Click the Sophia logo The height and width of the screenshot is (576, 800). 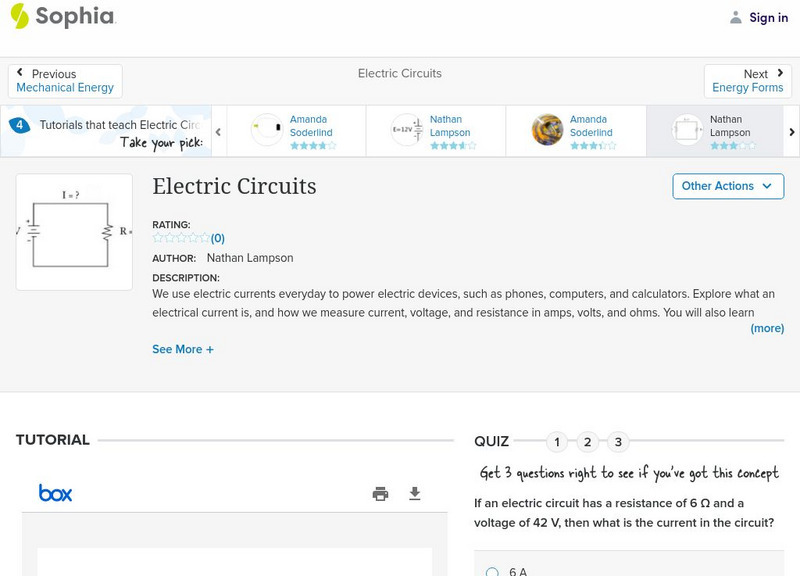click(x=62, y=17)
